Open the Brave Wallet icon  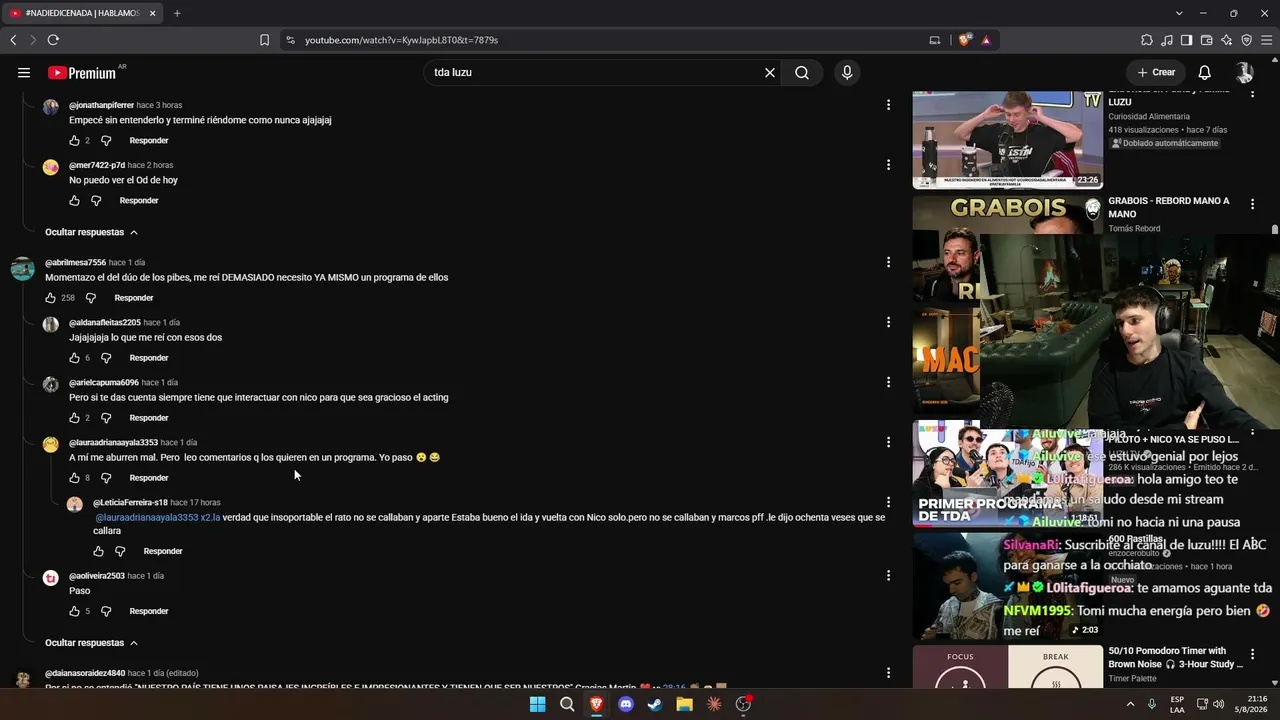1206,40
